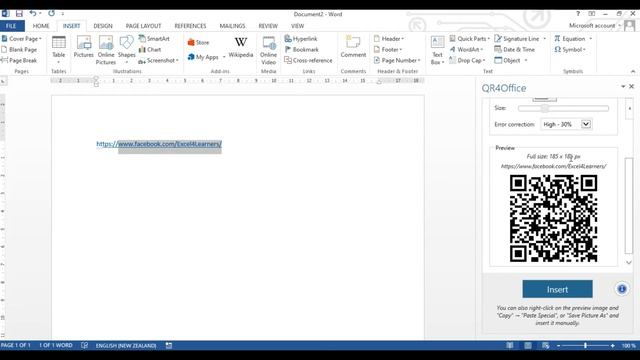
Task: Click the QR4Office info icon
Action: 622,289
